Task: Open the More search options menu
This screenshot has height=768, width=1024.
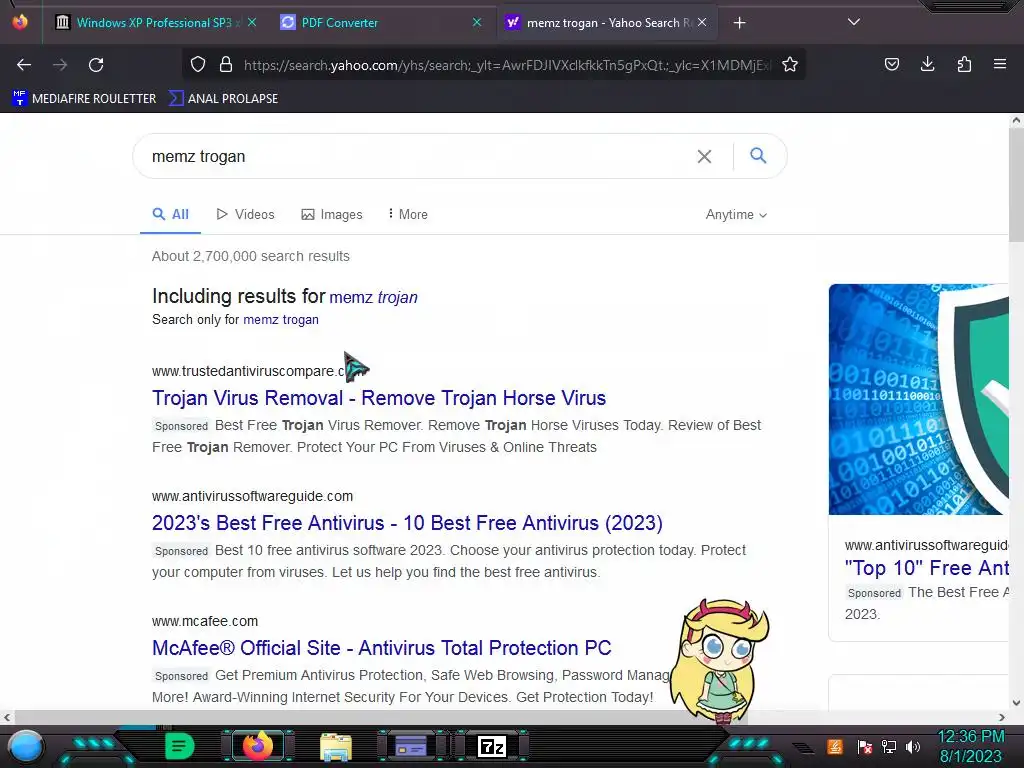Action: 408,214
